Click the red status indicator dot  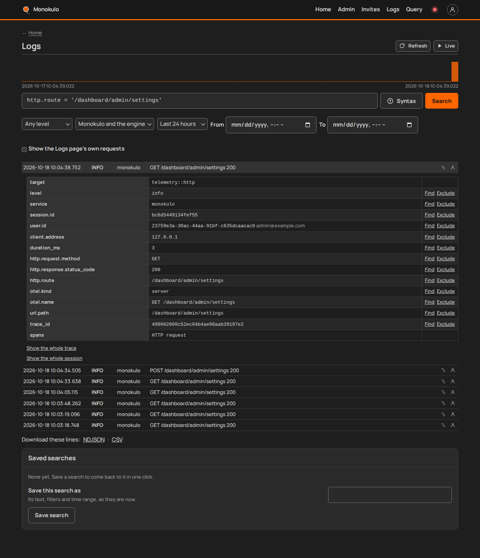(x=434, y=10)
